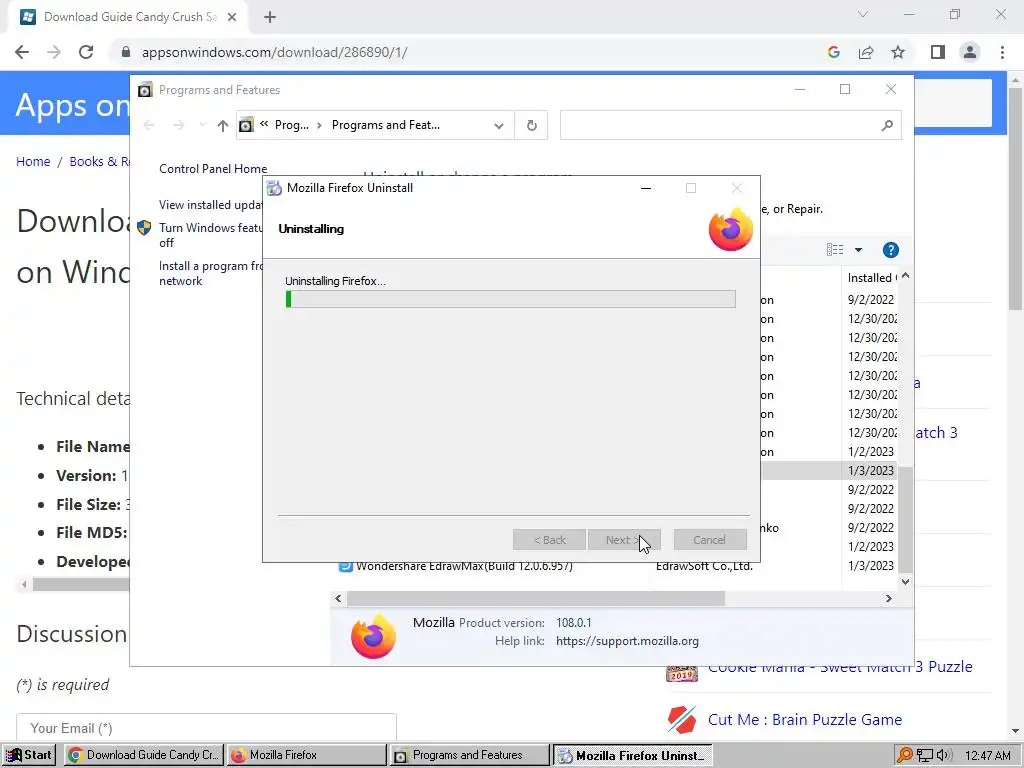Image resolution: width=1024 pixels, height=768 pixels.
Task: Open view options dropdown arrow
Action: (x=858, y=250)
